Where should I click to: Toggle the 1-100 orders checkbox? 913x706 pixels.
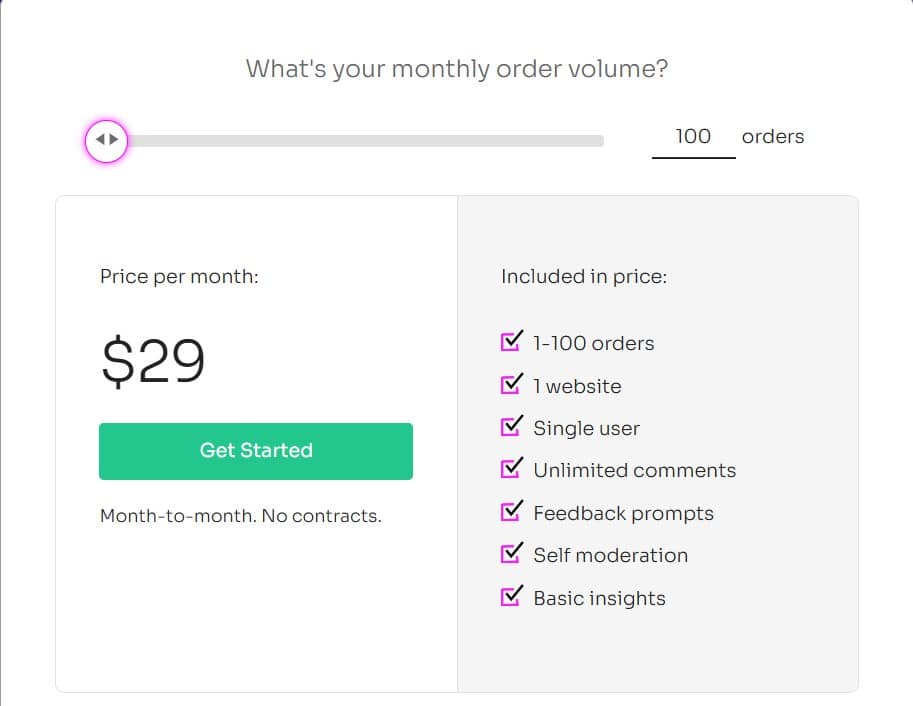click(x=509, y=341)
